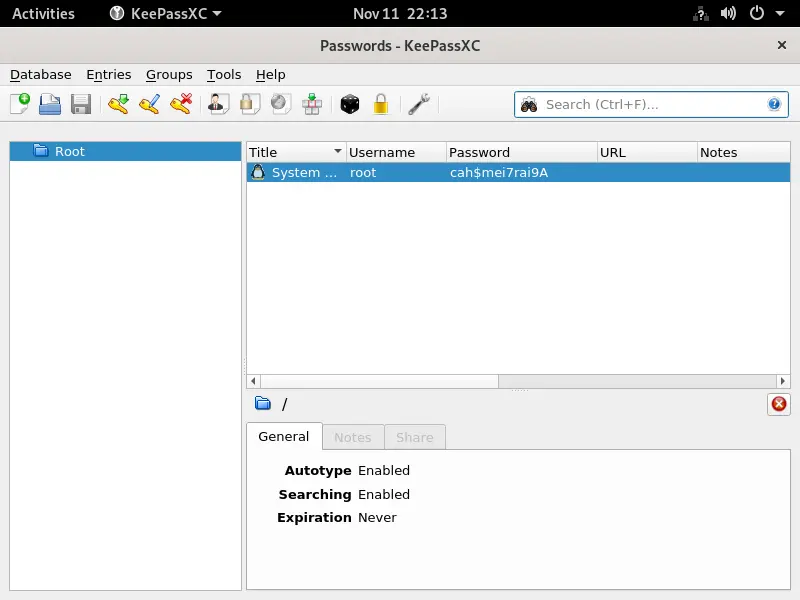
Task: Click the horizontal scrollbar right arrow
Action: coord(783,381)
